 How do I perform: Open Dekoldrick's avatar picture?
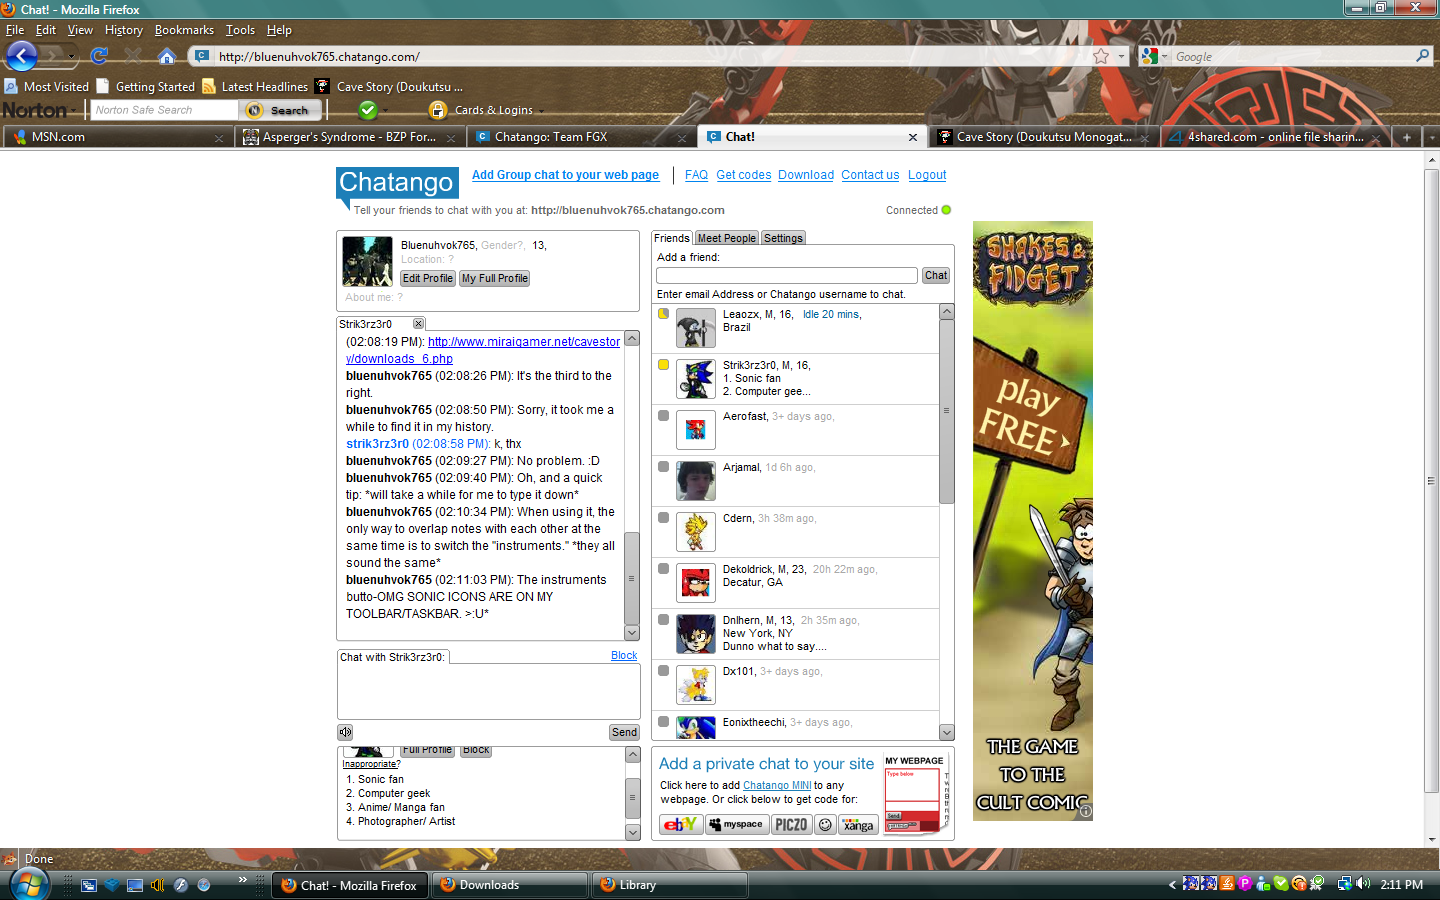(695, 583)
